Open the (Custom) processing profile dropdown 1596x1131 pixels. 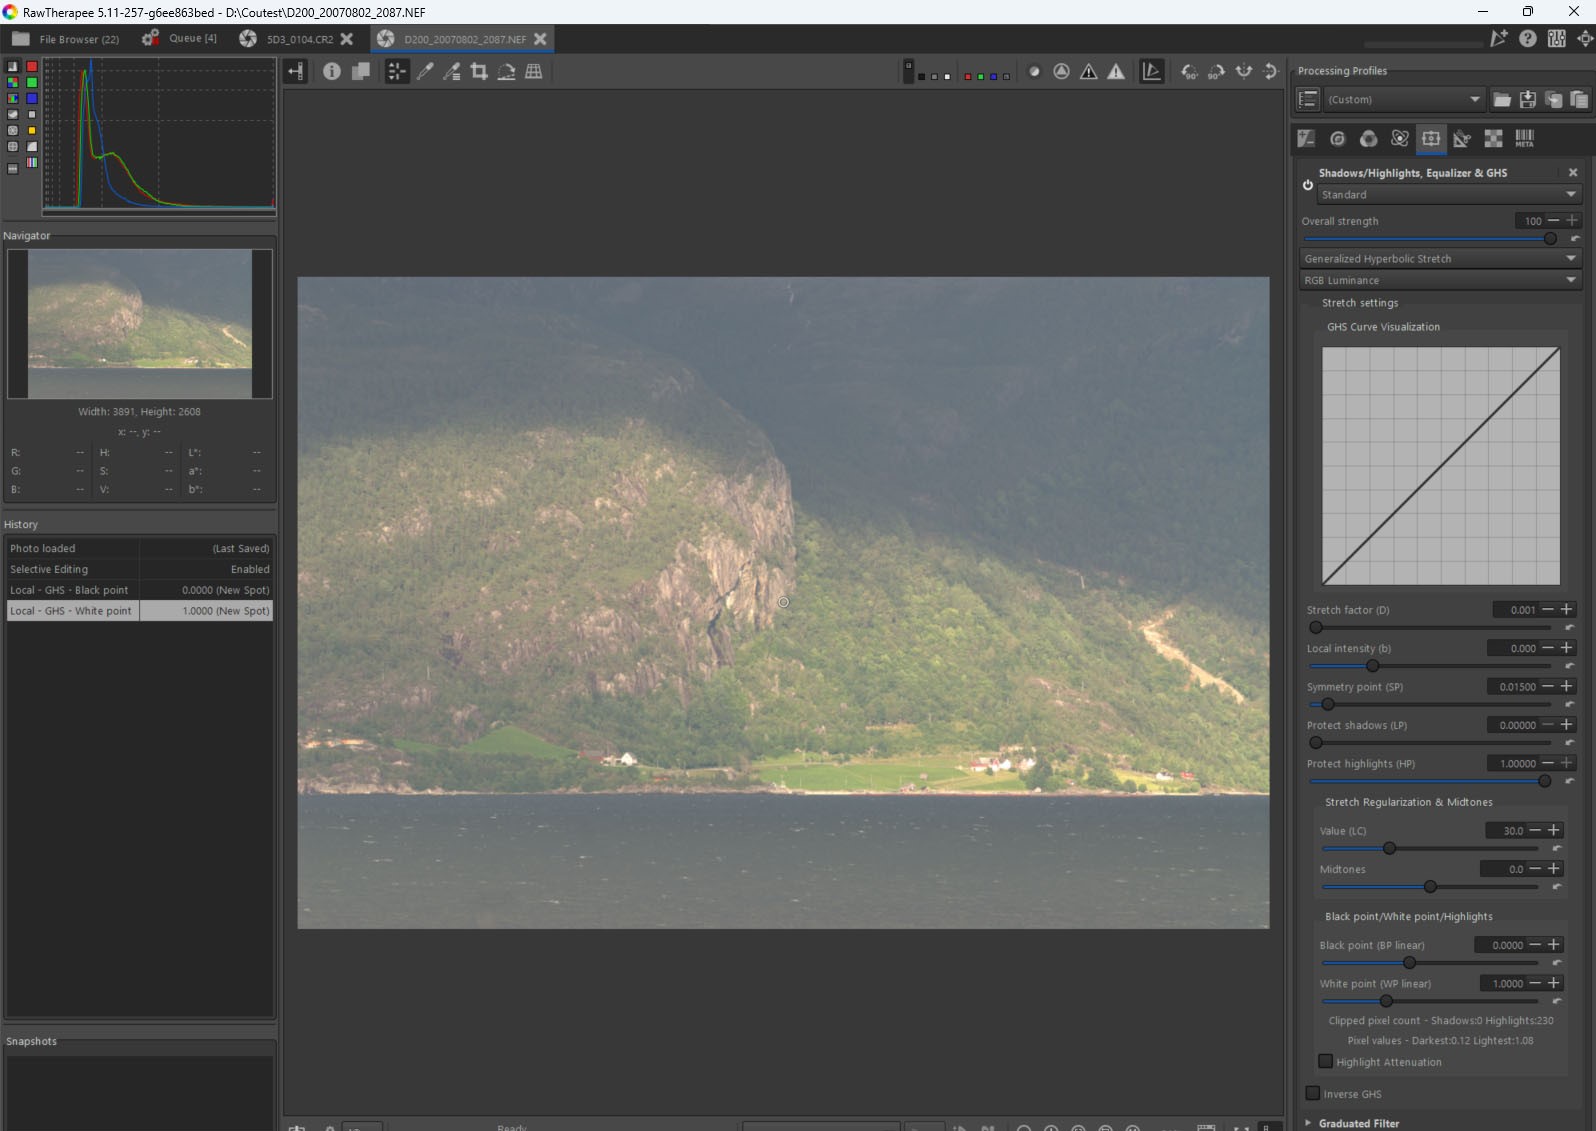pyautogui.click(x=1403, y=99)
